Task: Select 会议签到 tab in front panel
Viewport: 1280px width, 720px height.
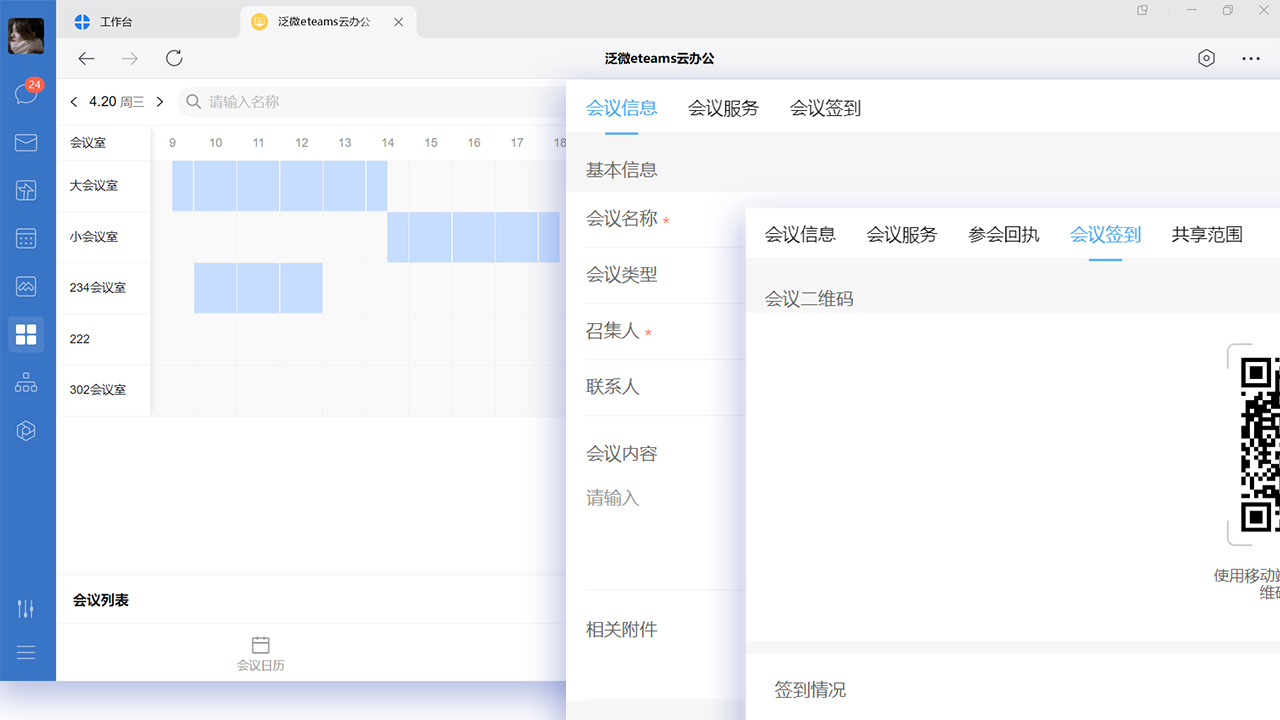Action: [1106, 234]
